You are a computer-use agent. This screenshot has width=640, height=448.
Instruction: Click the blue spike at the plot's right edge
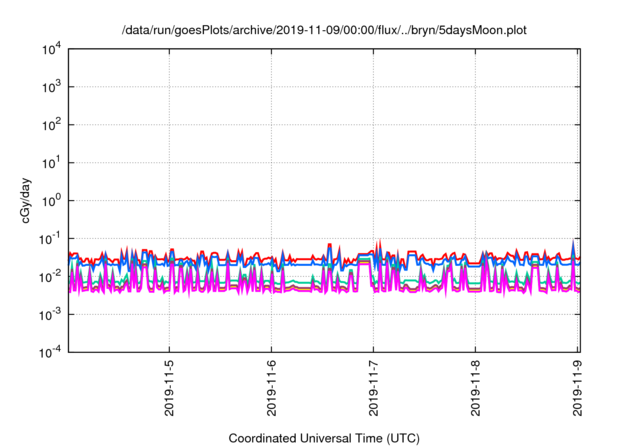[573, 242]
